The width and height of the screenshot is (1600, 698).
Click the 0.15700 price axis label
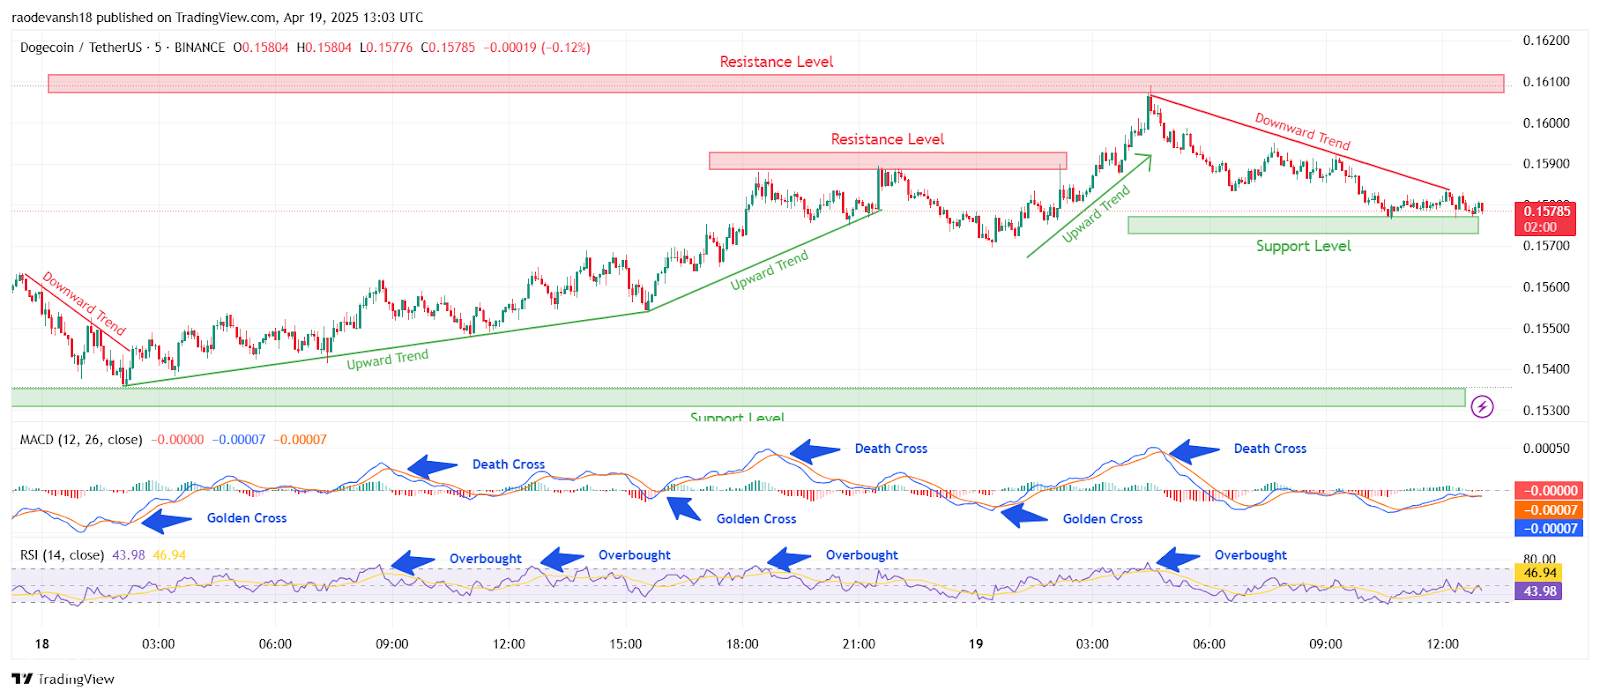pyautogui.click(x=1546, y=246)
